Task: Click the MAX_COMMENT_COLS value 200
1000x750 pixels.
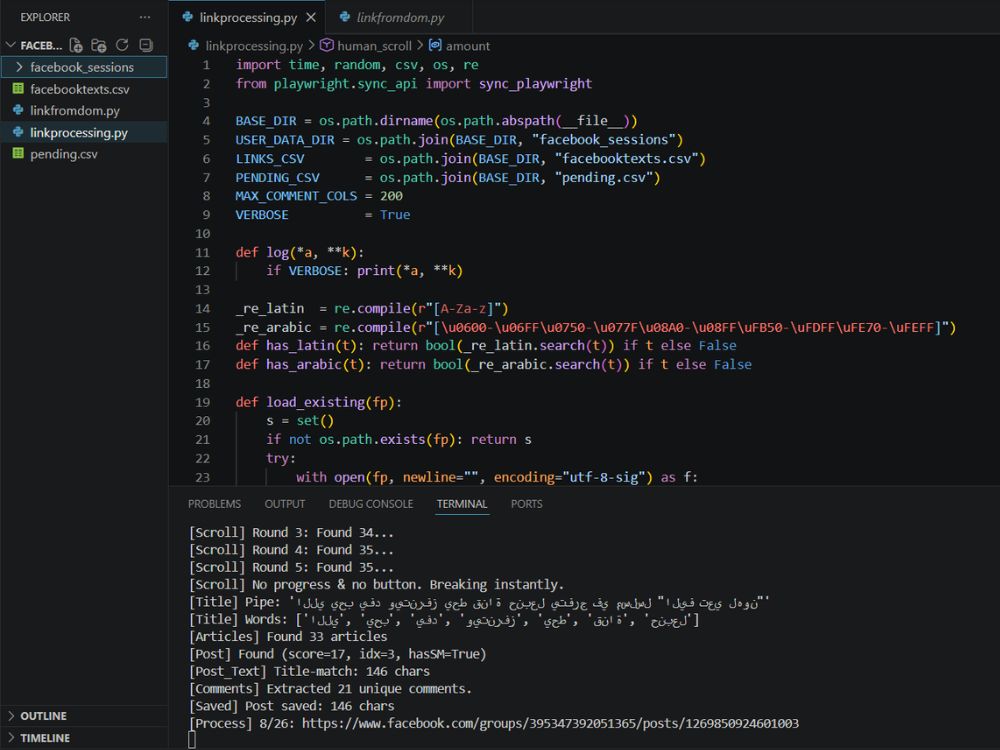Action: point(391,196)
